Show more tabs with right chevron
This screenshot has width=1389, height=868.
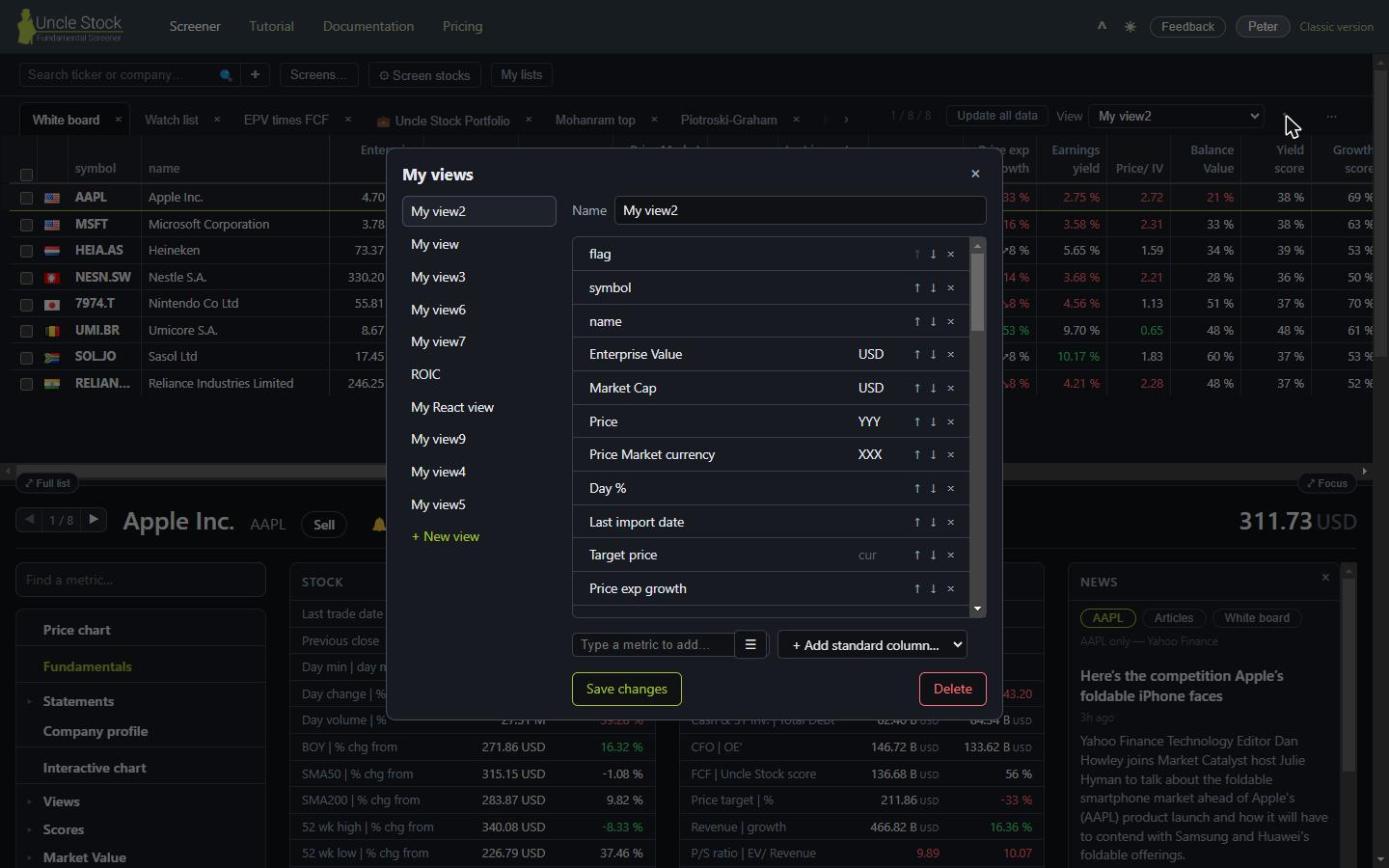846,120
